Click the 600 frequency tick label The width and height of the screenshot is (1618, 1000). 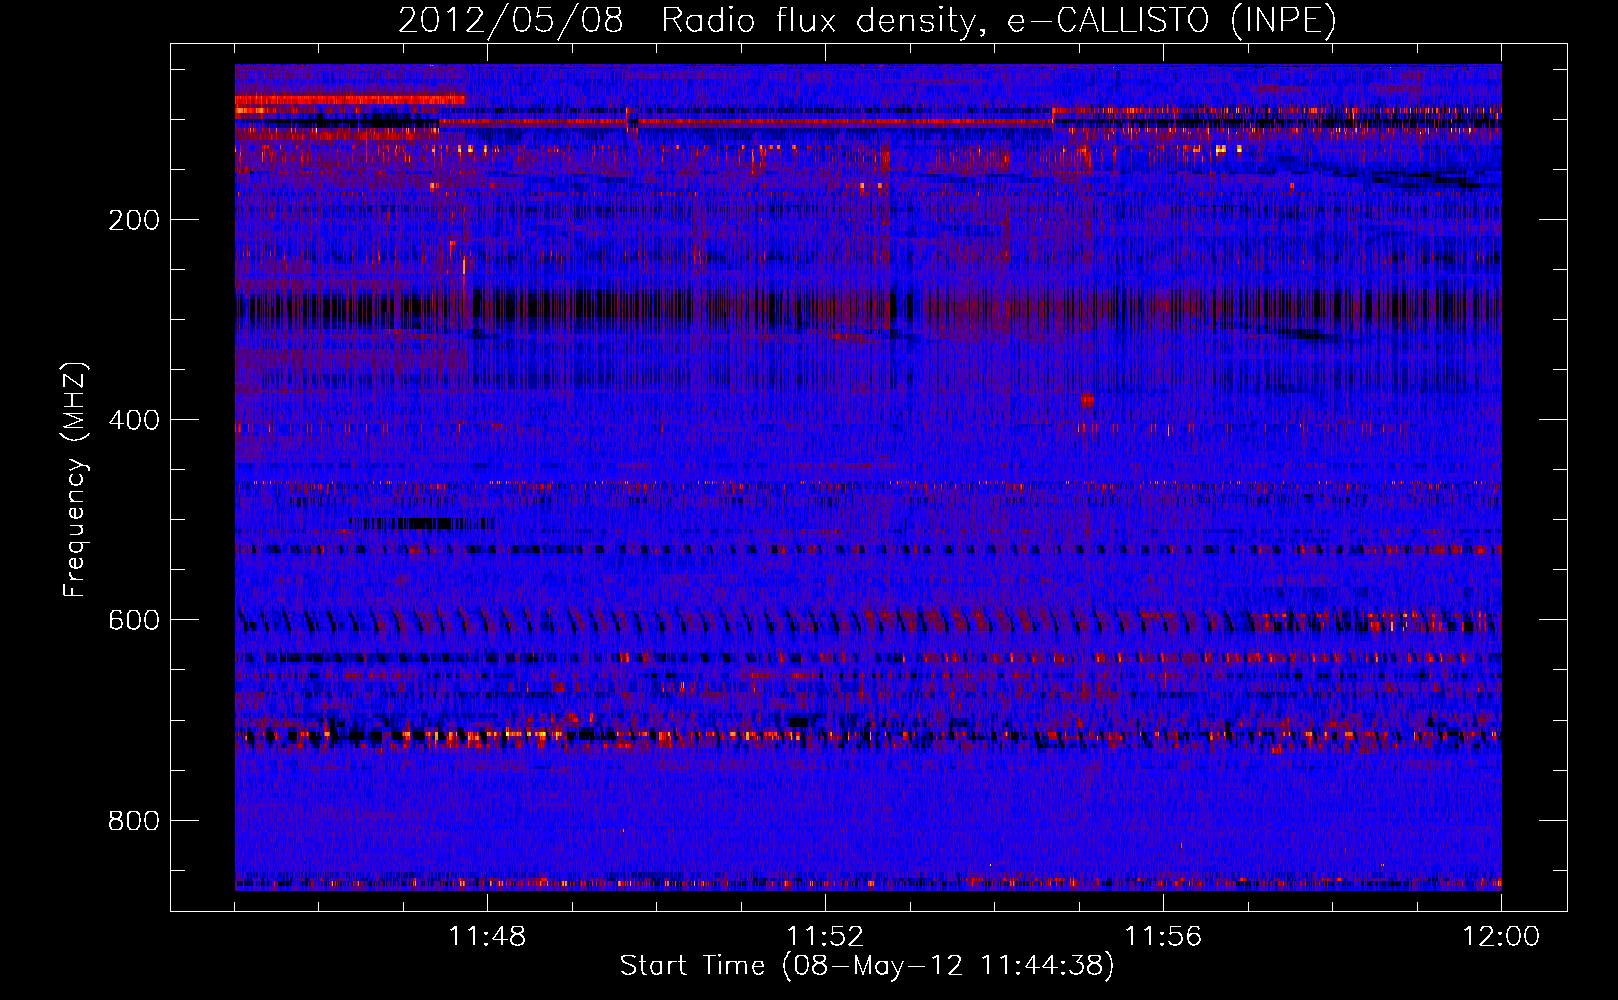[x=134, y=620]
